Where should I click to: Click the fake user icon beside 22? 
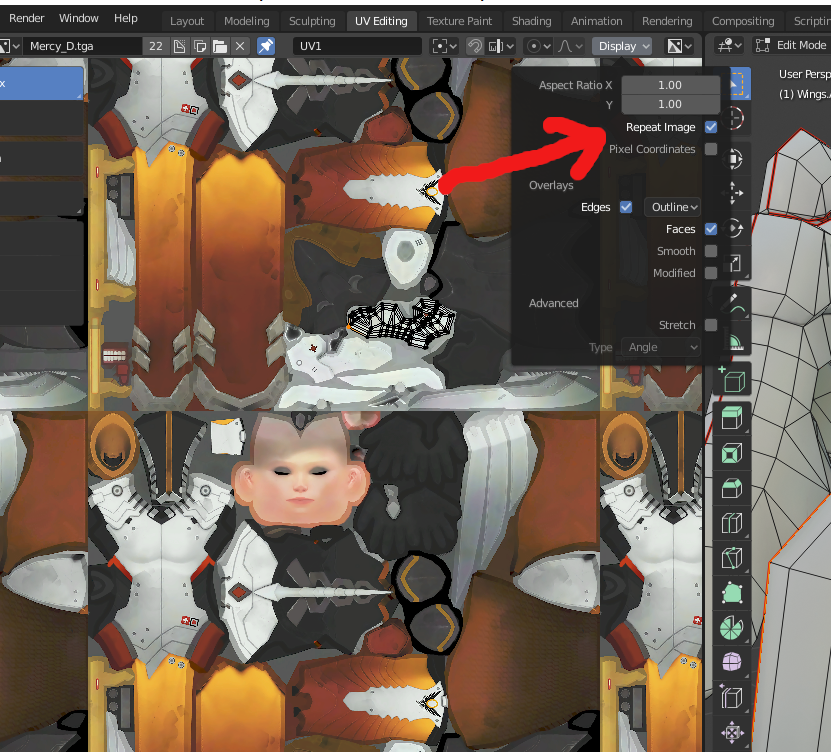(x=180, y=46)
